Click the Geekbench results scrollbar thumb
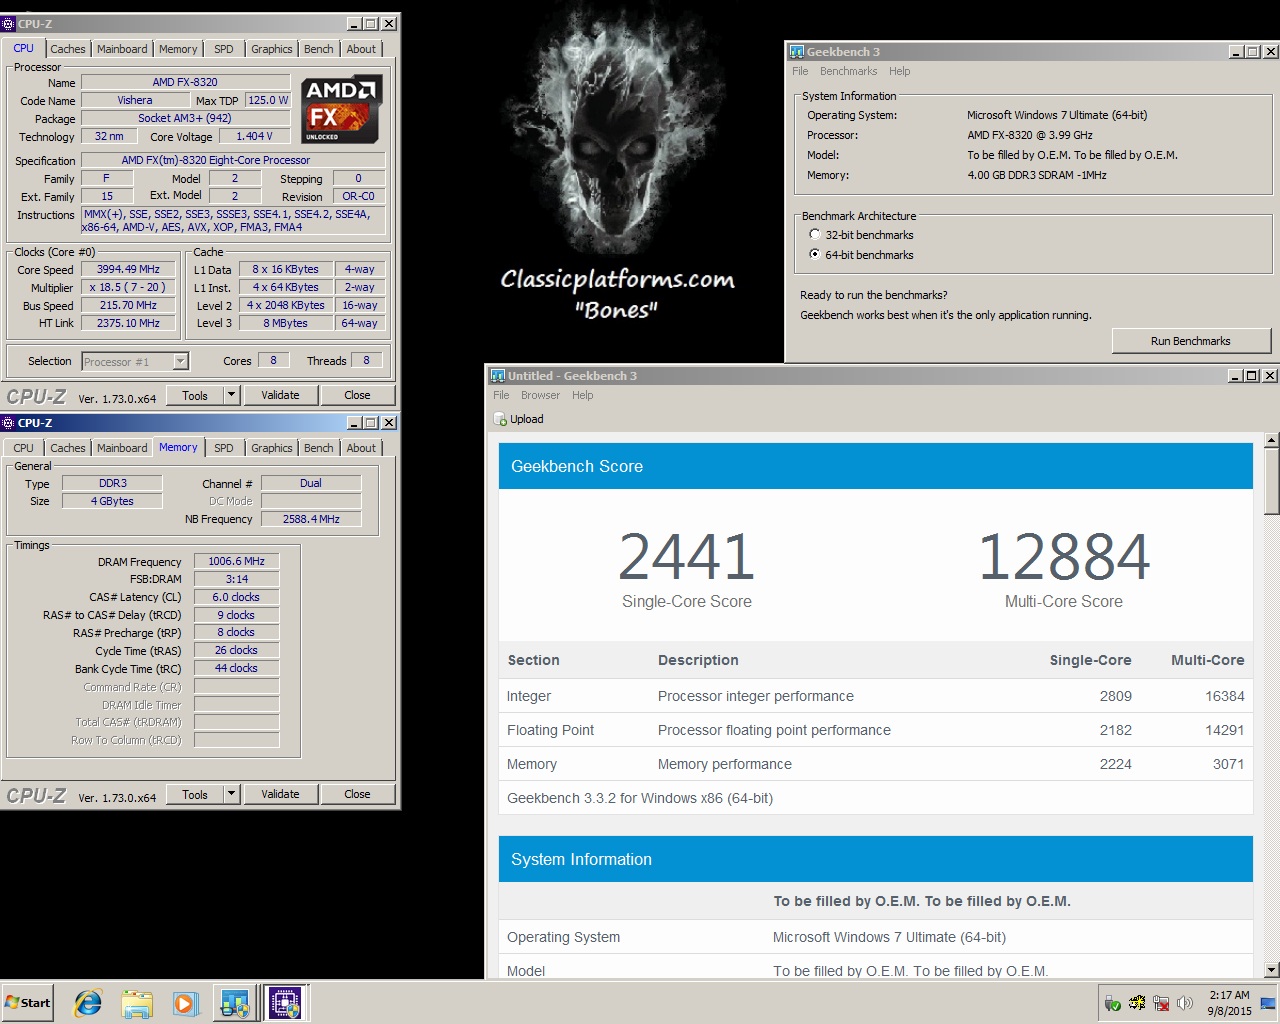This screenshot has width=1280, height=1024. tap(1272, 481)
